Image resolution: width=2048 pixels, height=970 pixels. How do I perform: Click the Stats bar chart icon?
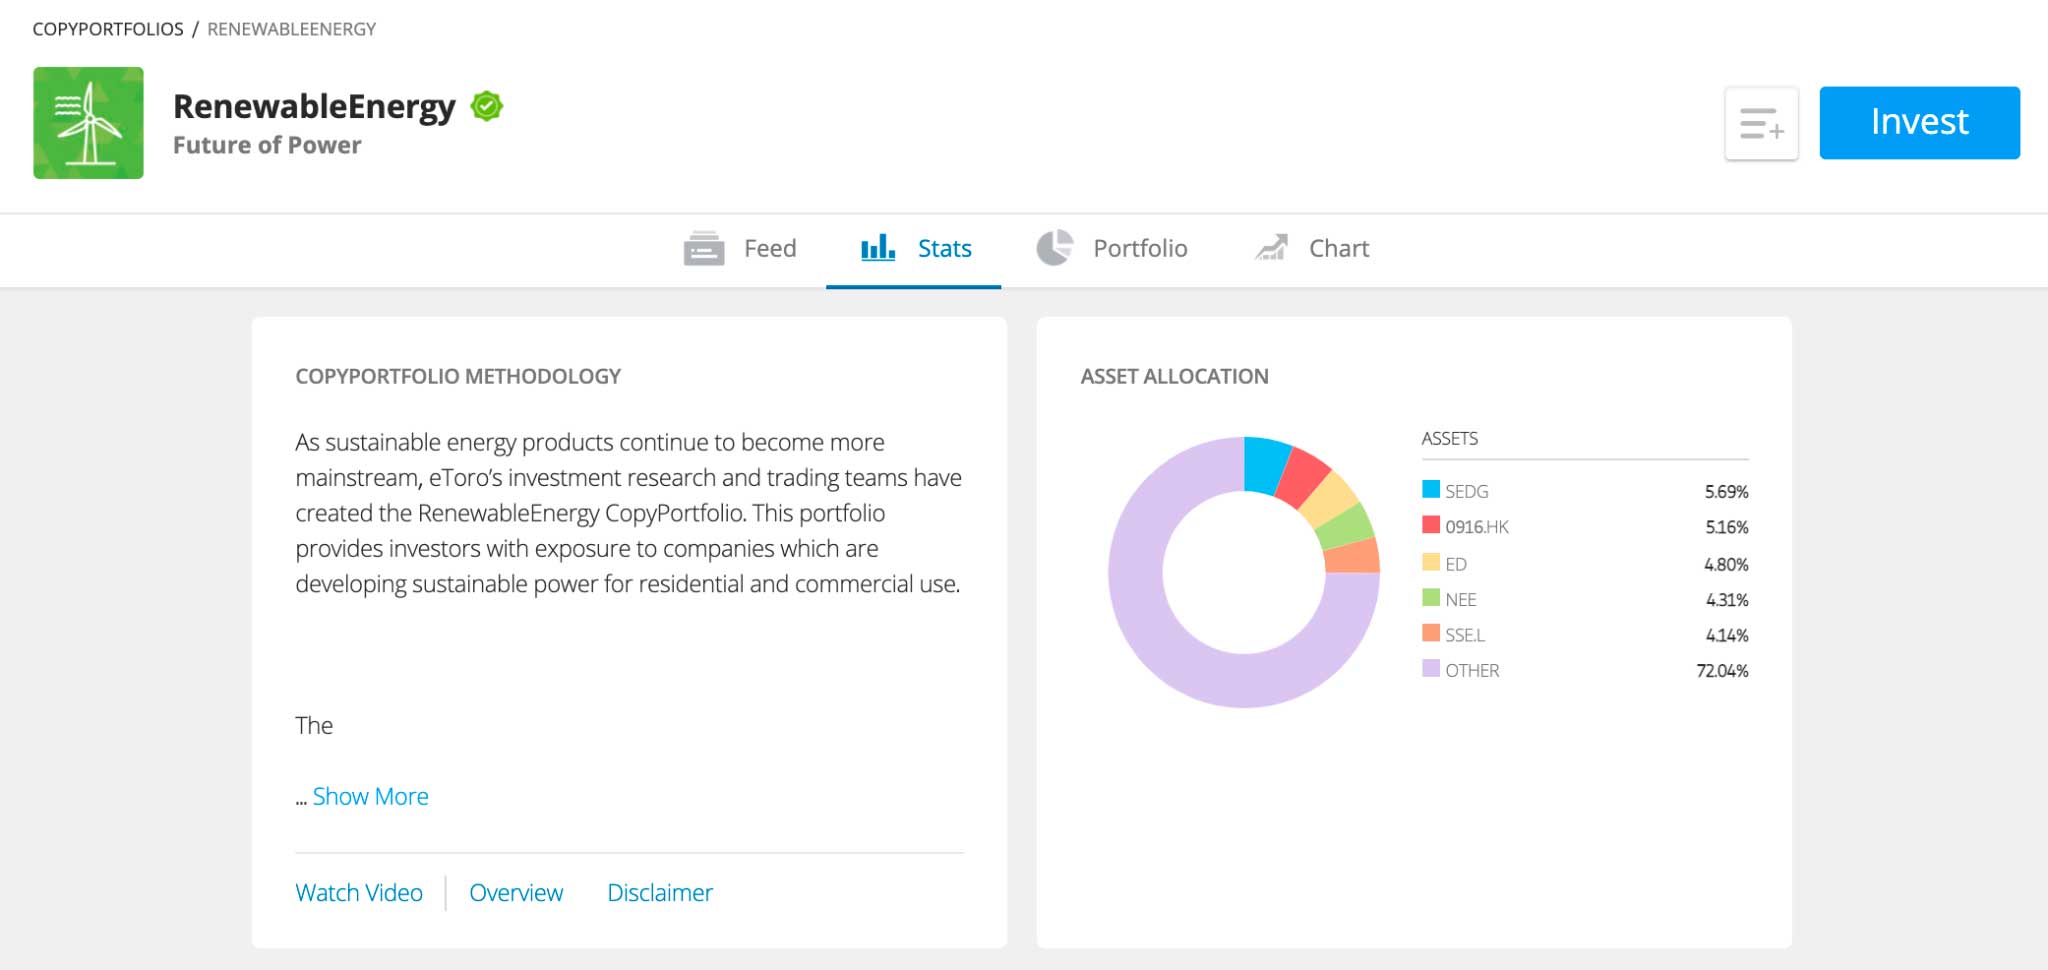tap(878, 247)
